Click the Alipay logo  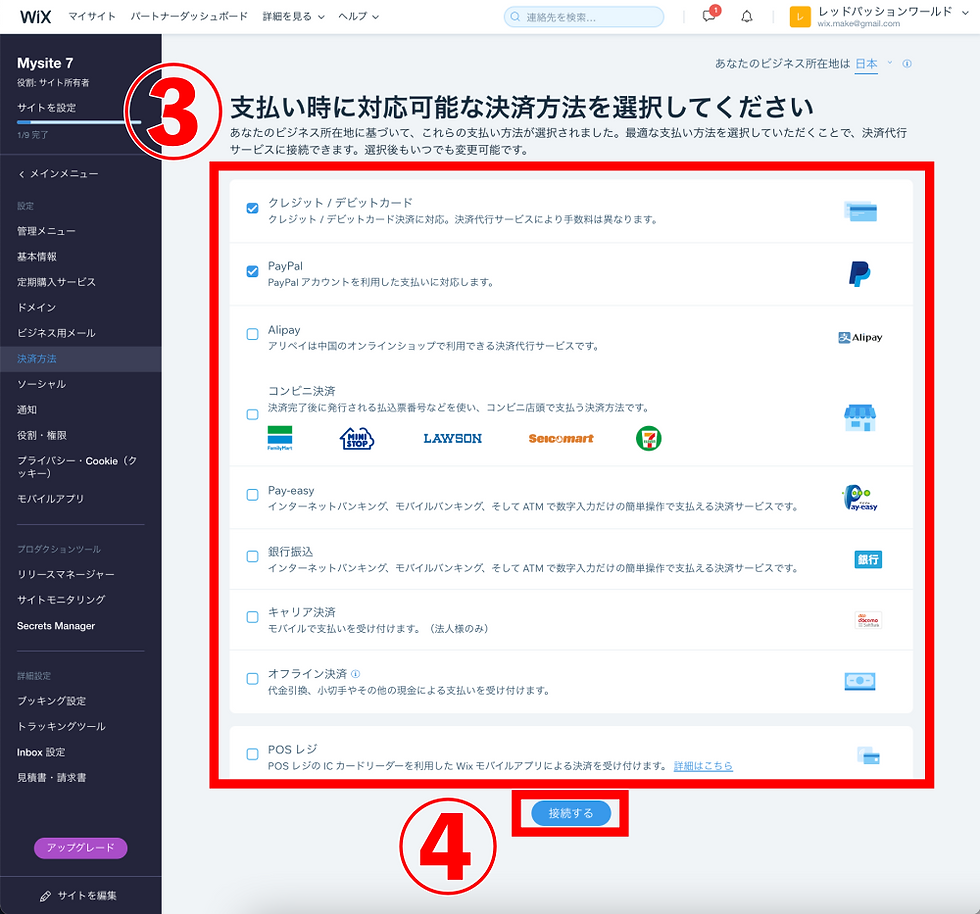860,338
